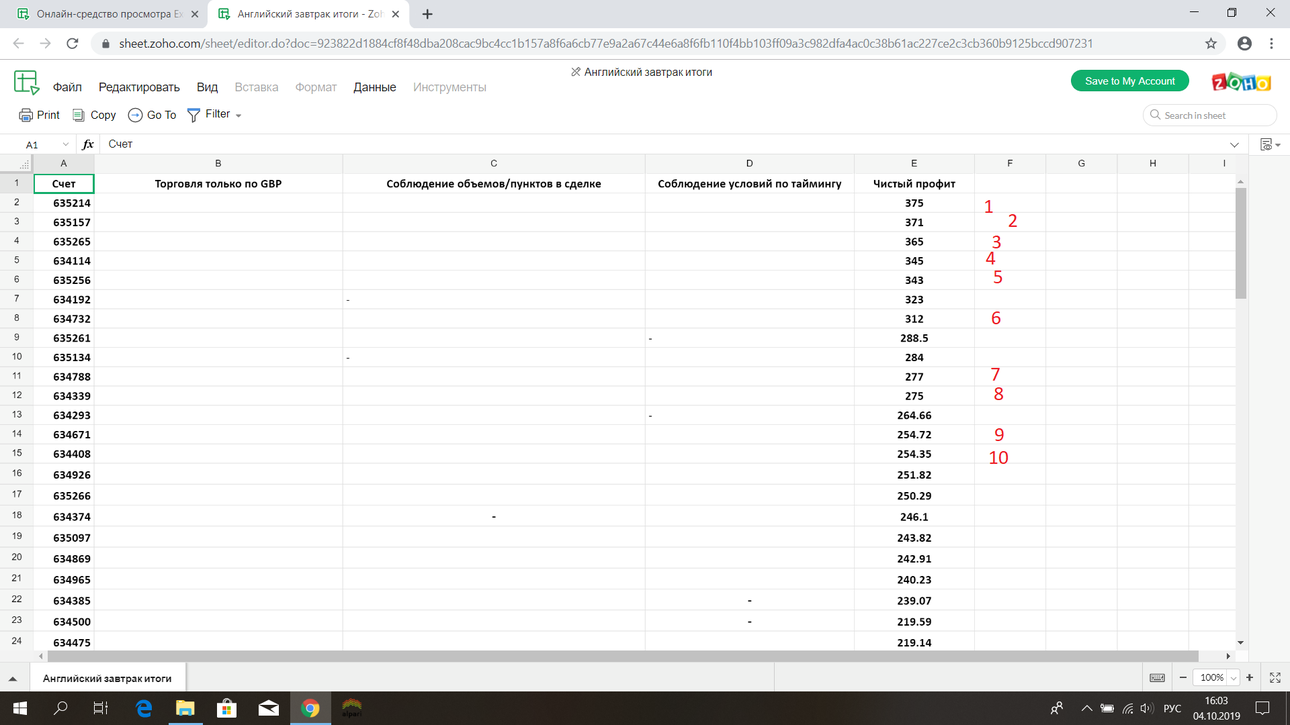This screenshot has width=1290, height=725.
Task: Open the Windows Start menu
Action: [x=19, y=708]
